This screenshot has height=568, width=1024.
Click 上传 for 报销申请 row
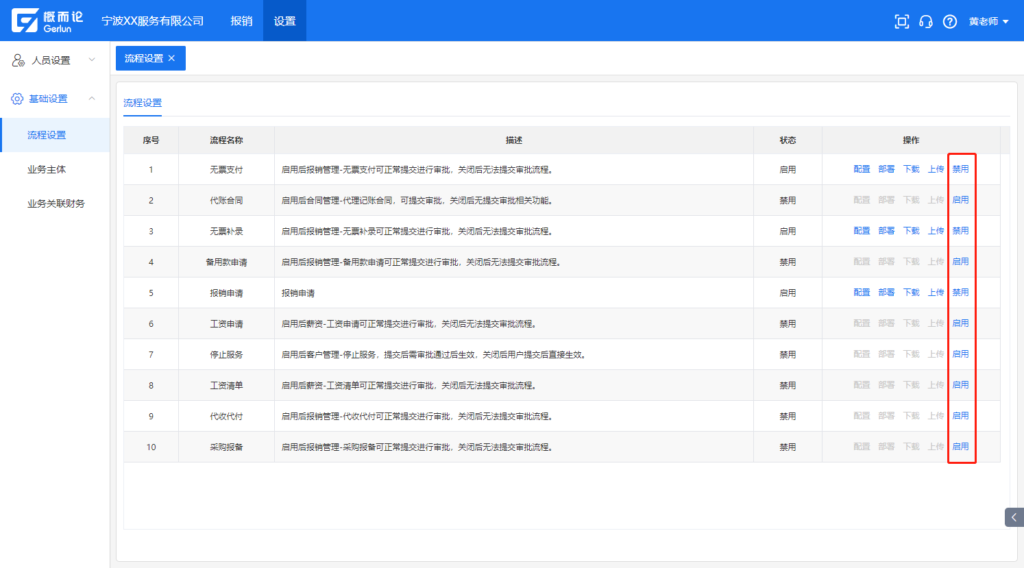click(936, 292)
